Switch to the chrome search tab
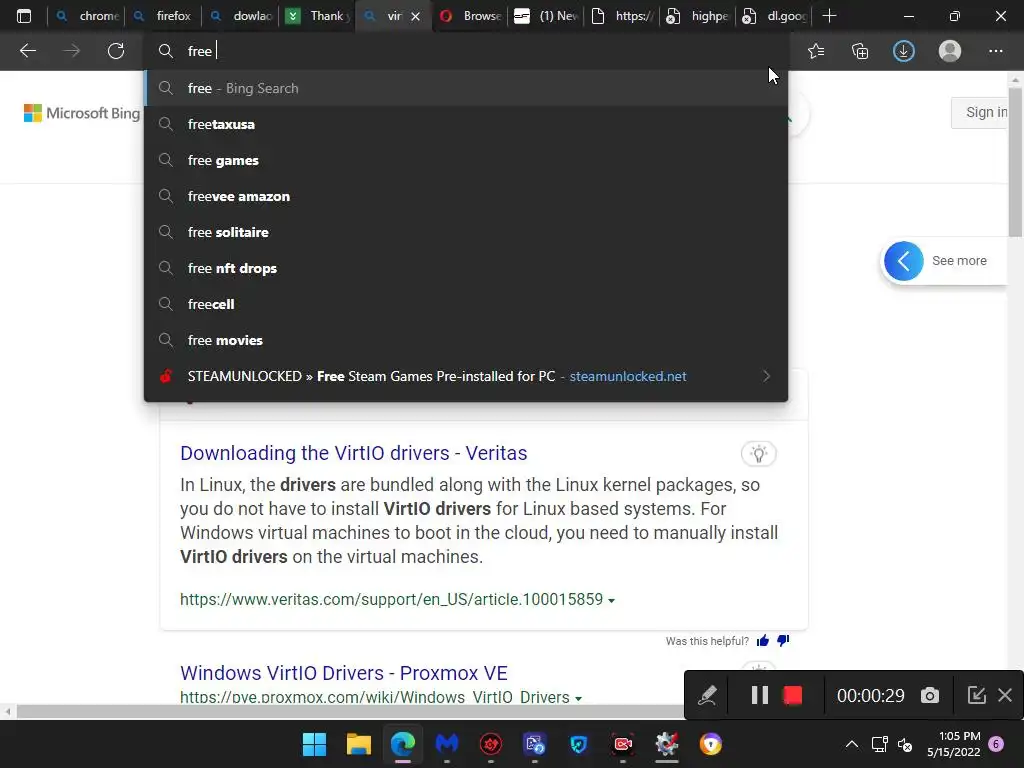Screen dimensions: 1024x768 [88, 16]
